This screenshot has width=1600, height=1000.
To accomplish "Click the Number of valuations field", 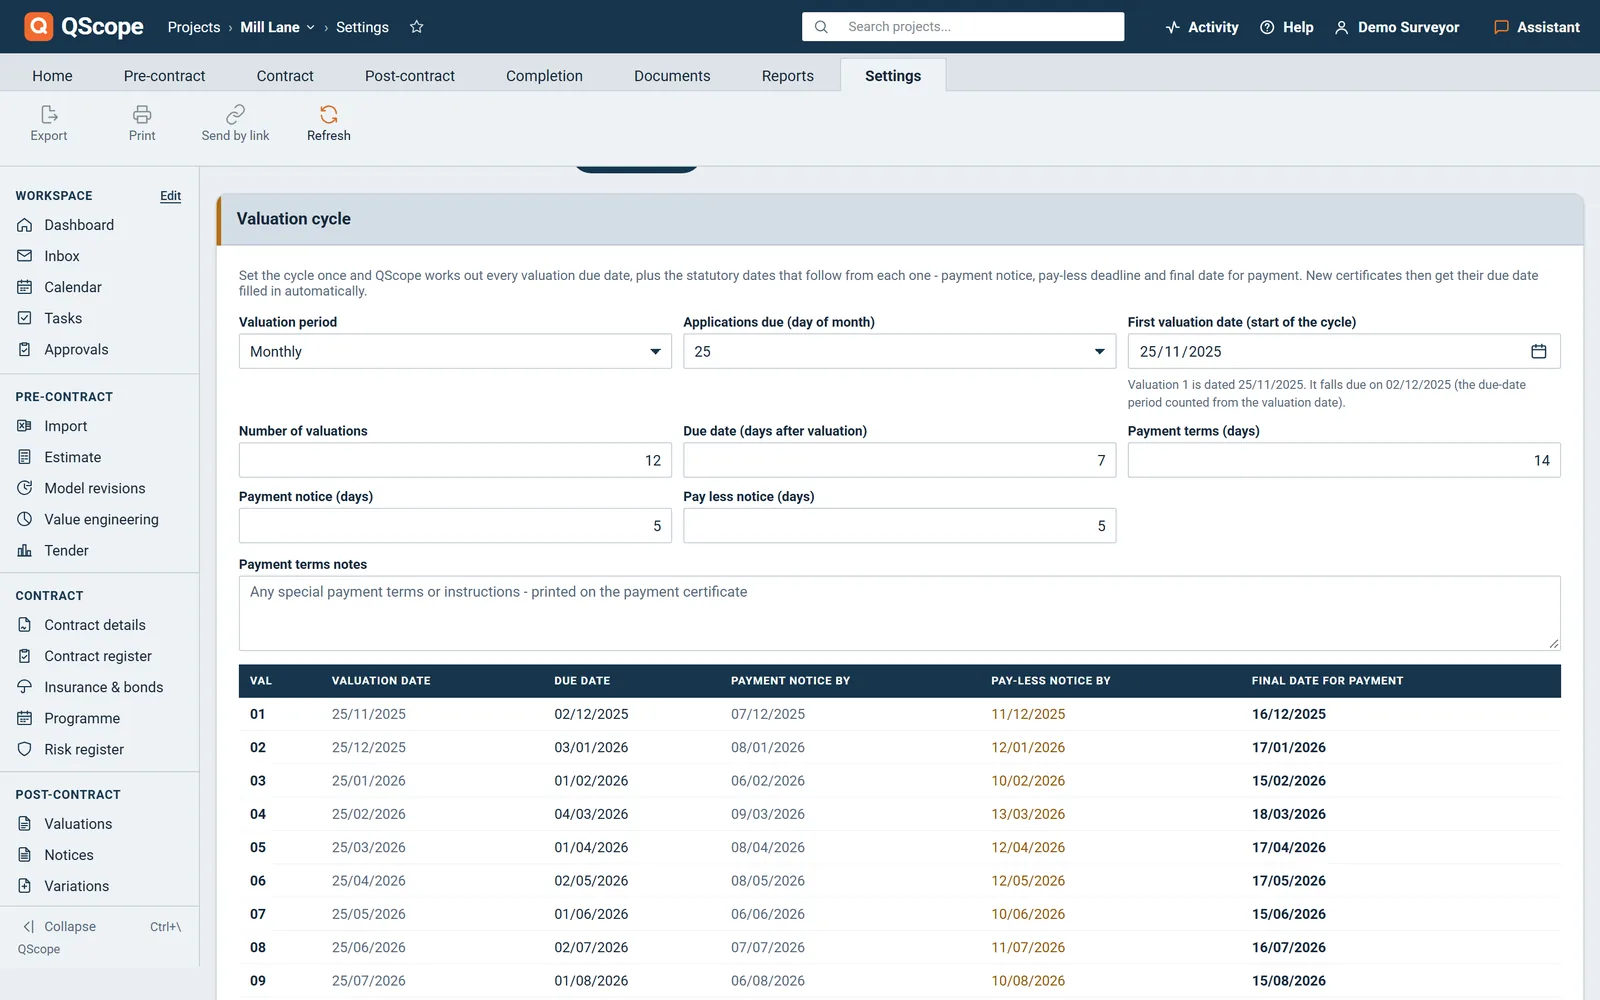I will click(455, 460).
